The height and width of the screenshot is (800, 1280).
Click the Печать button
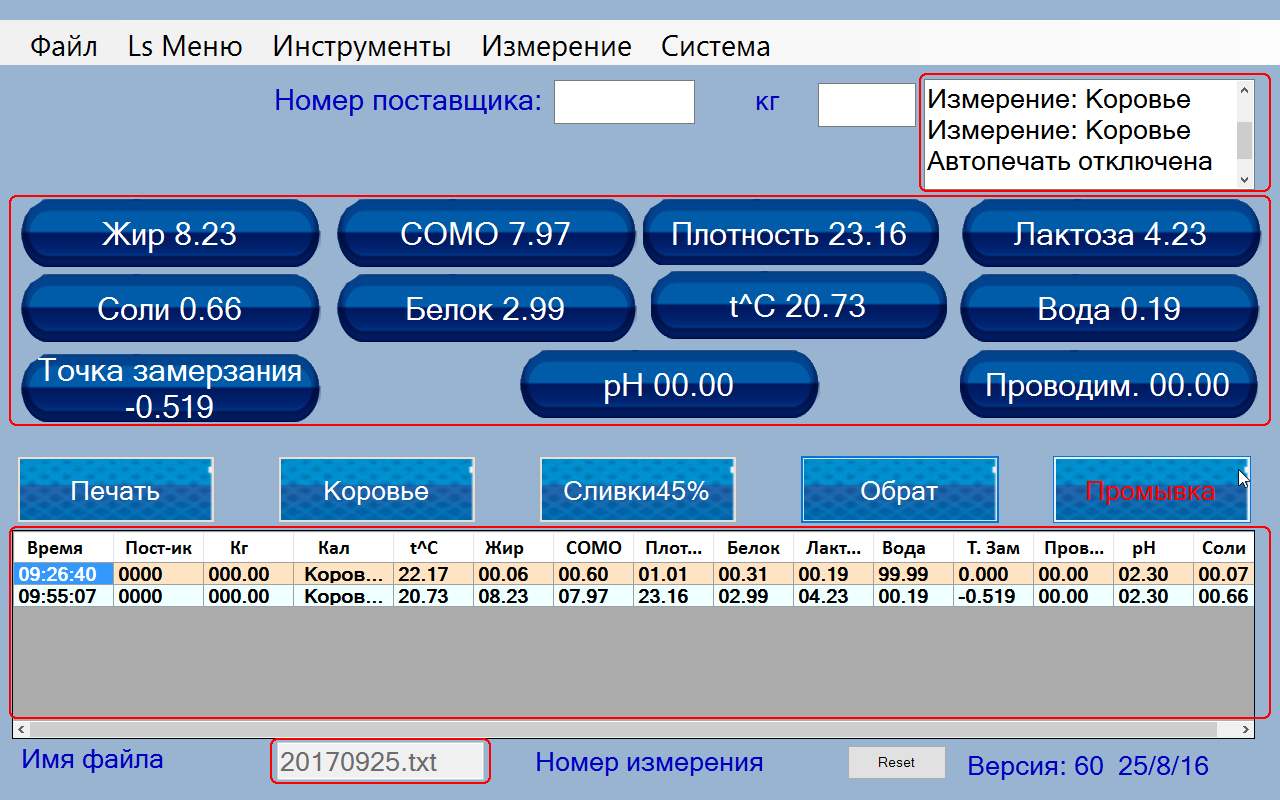(115, 490)
